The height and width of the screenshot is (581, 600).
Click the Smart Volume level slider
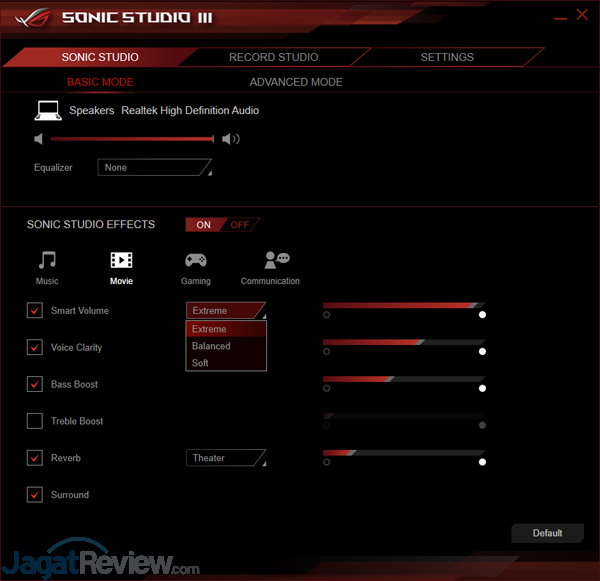click(x=404, y=305)
